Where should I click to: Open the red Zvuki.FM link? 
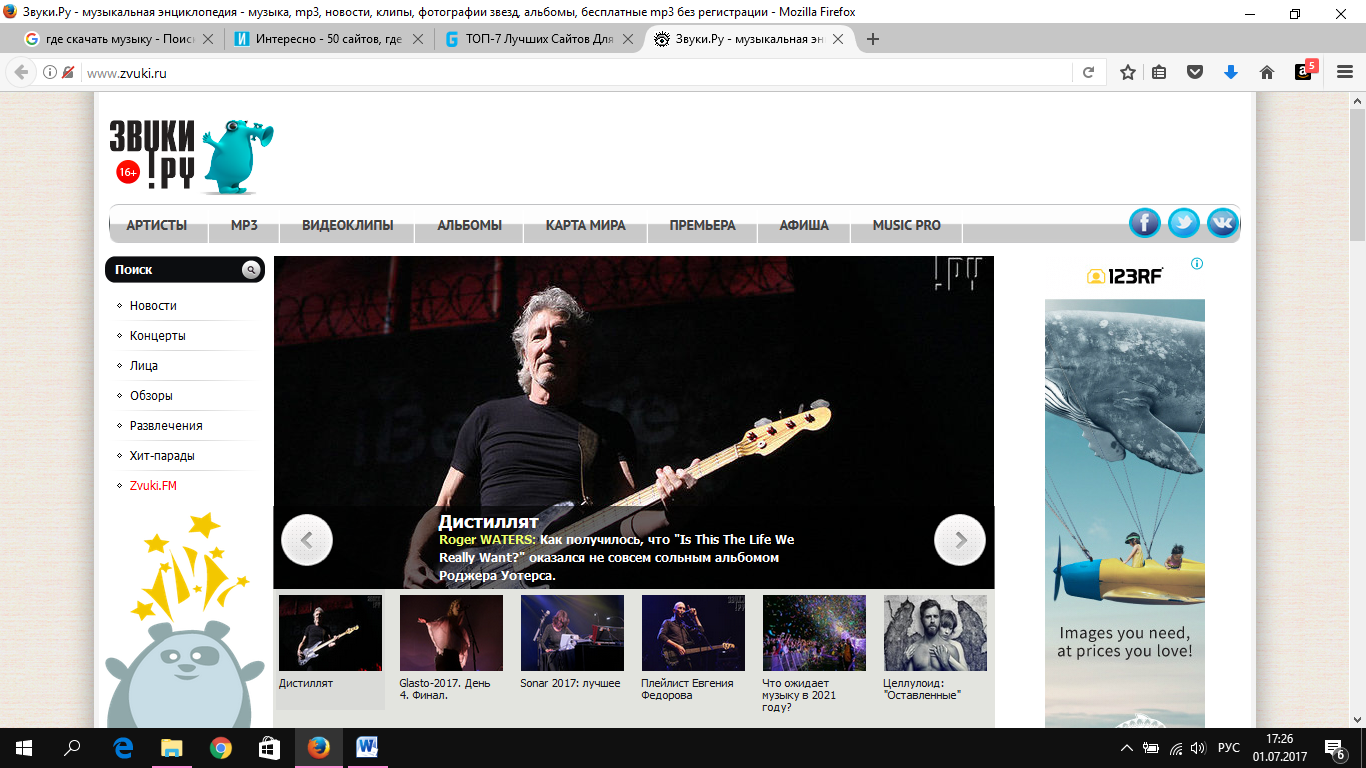click(x=153, y=486)
